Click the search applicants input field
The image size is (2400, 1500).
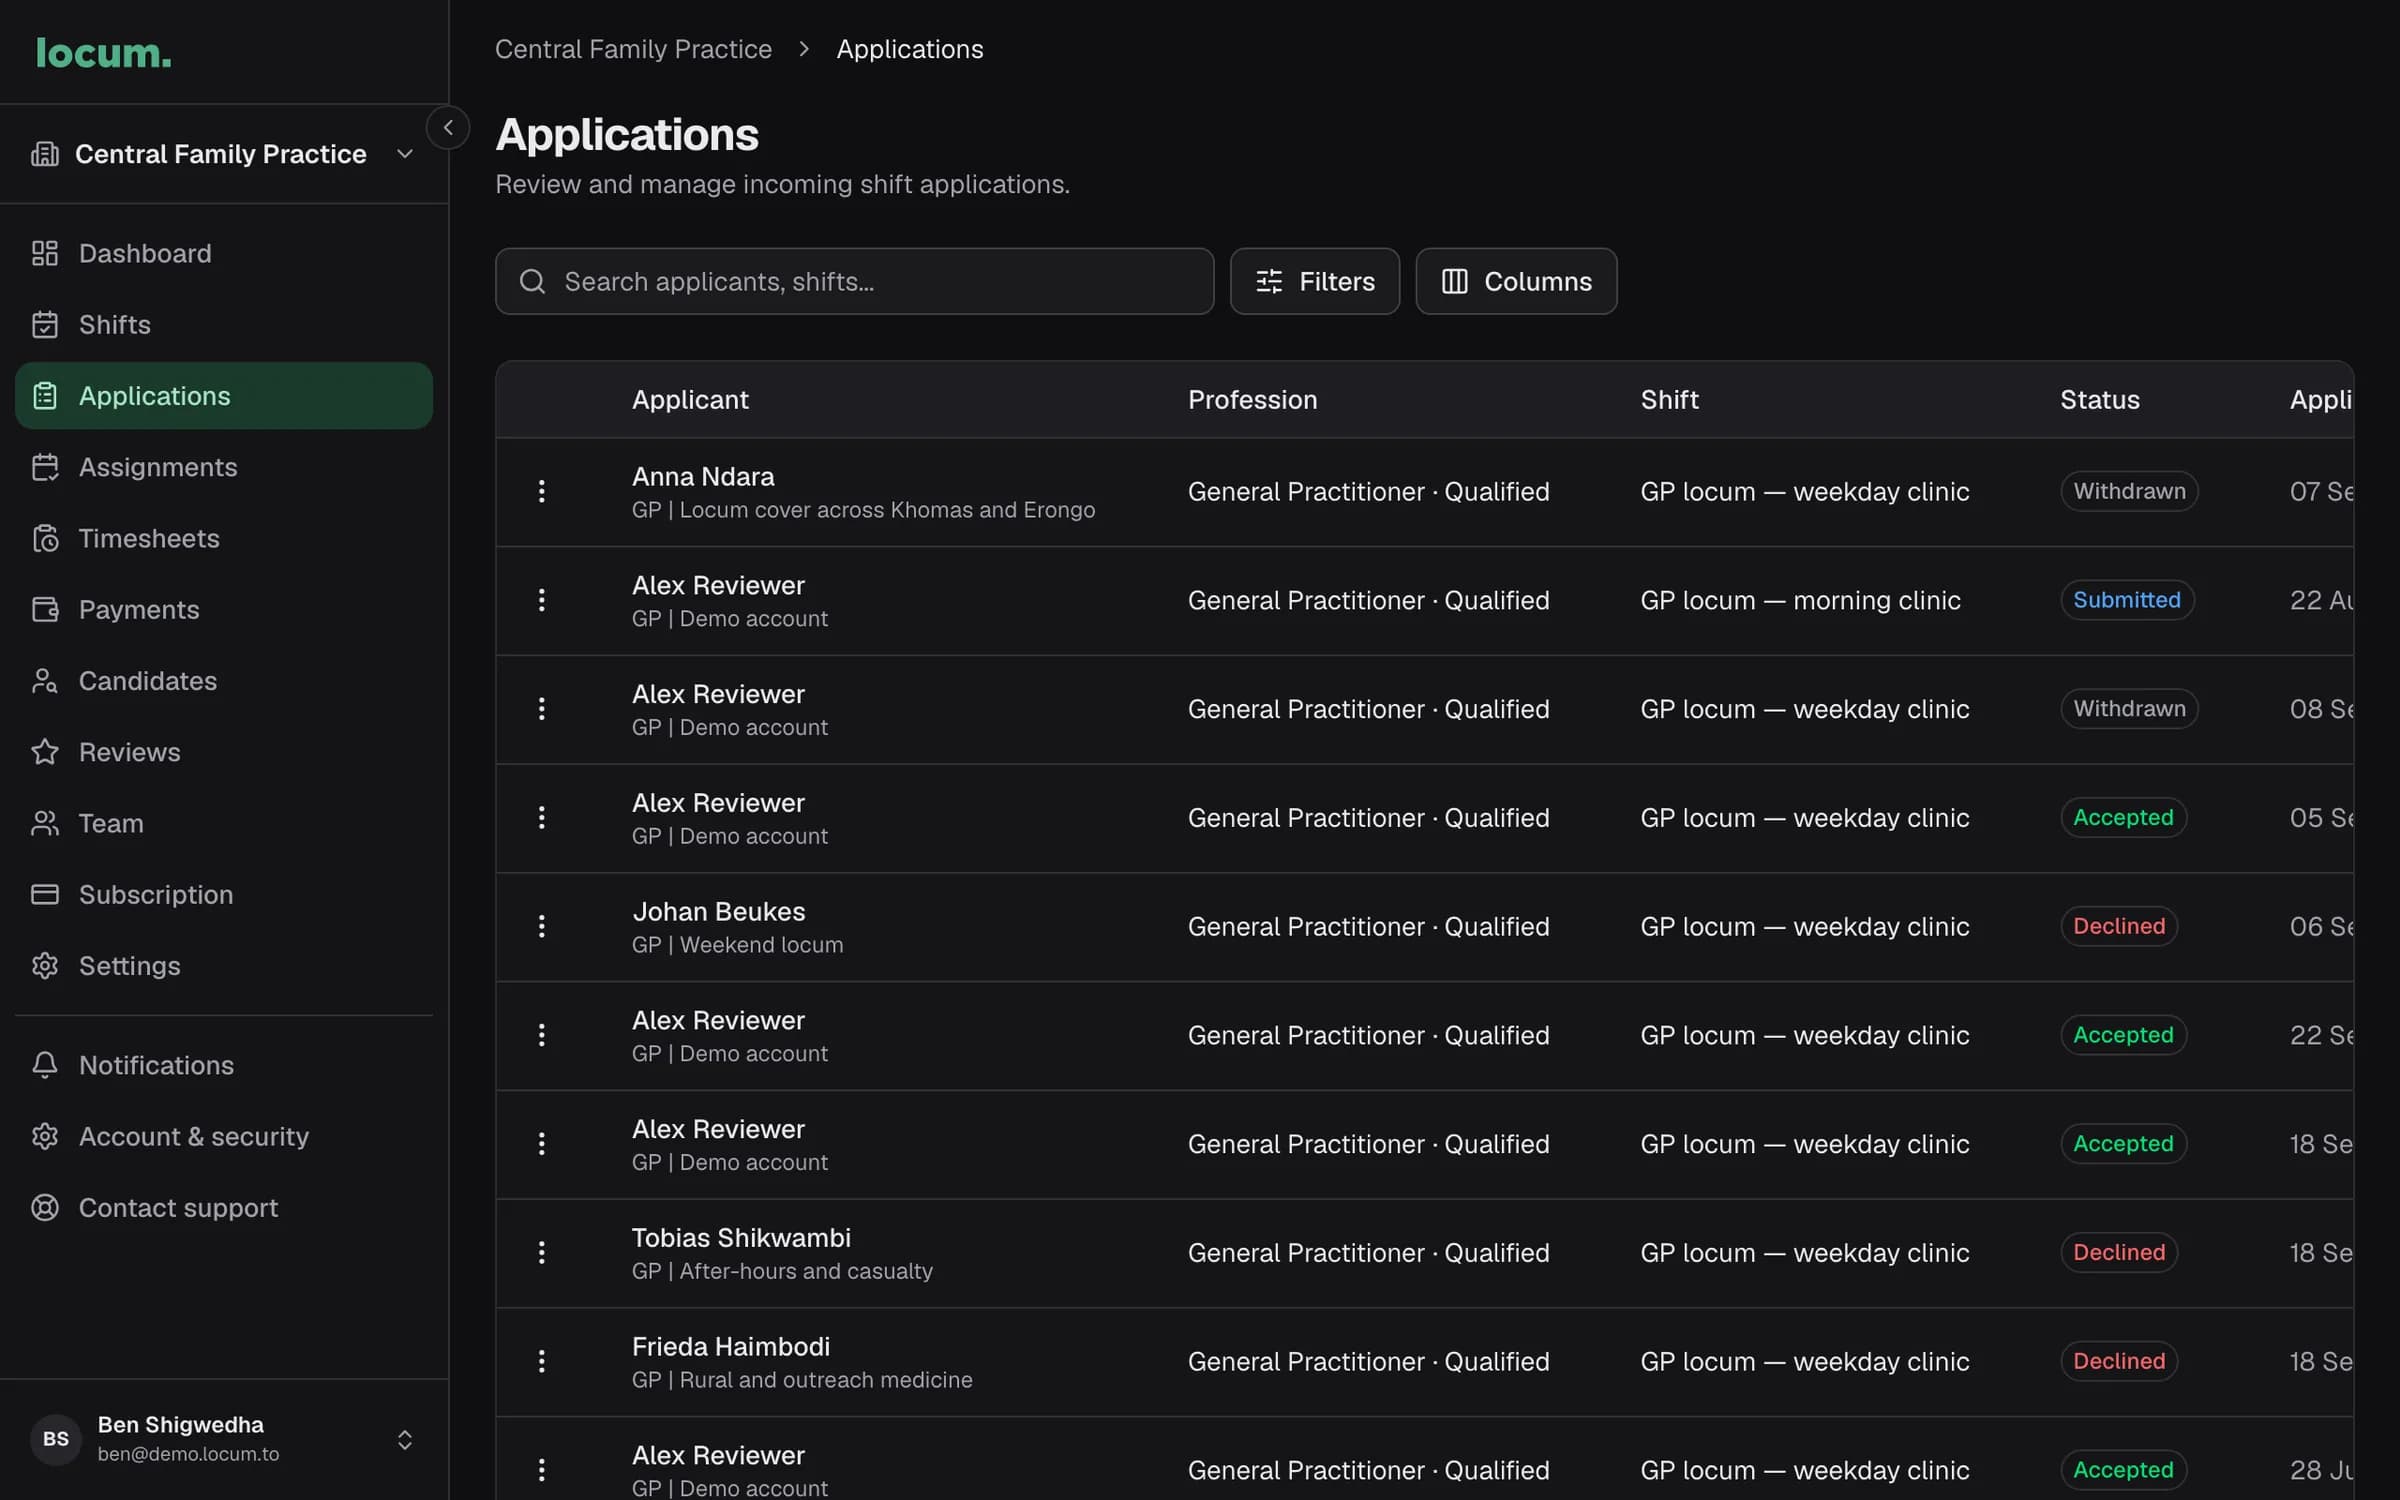(854, 281)
